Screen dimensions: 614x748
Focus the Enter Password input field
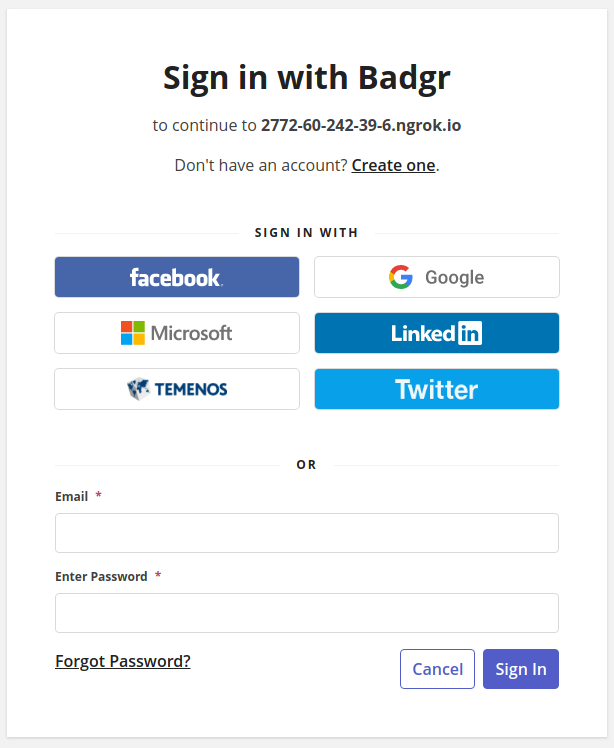pos(307,613)
